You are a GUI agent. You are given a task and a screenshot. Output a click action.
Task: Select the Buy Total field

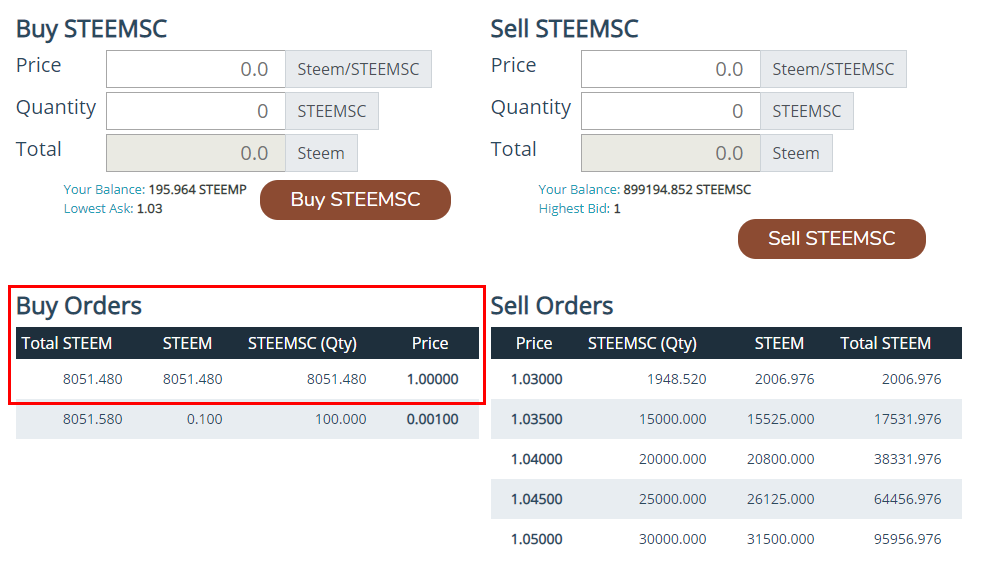coord(196,153)
